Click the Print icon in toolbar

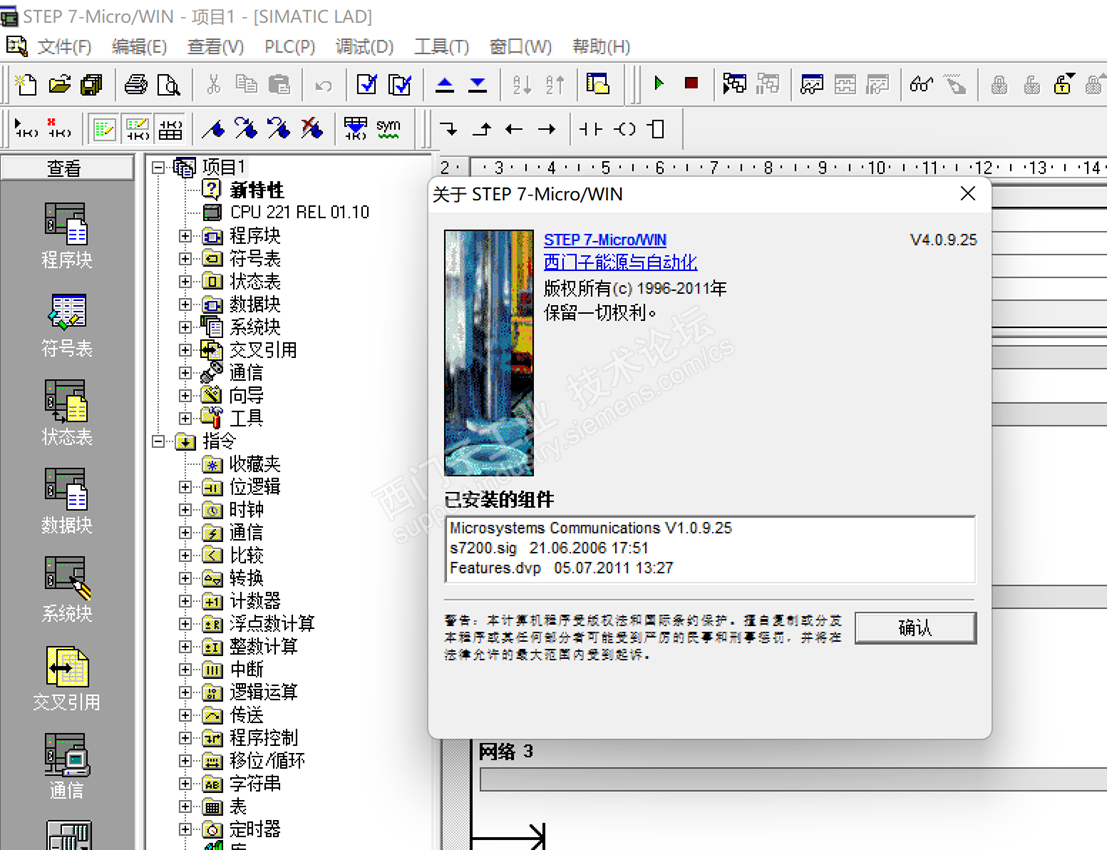click(x=136, y=85)
